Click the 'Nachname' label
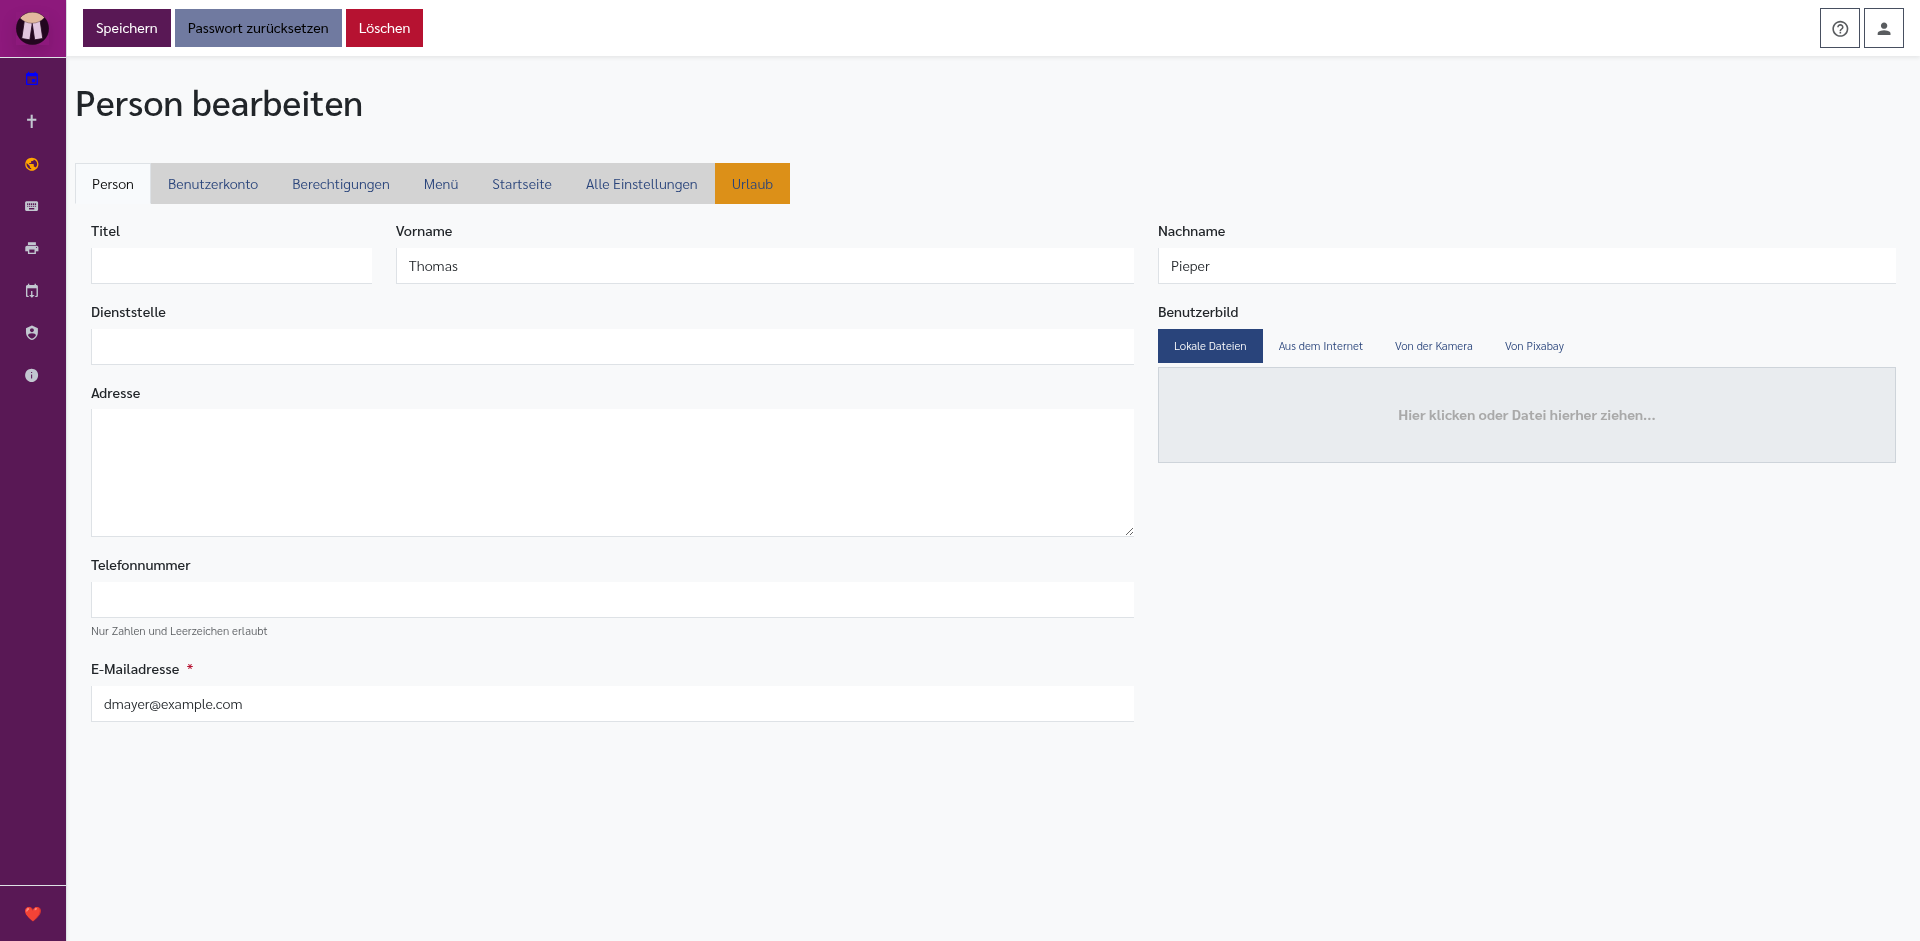1920x941 pixels. (x=1191, y=231)
